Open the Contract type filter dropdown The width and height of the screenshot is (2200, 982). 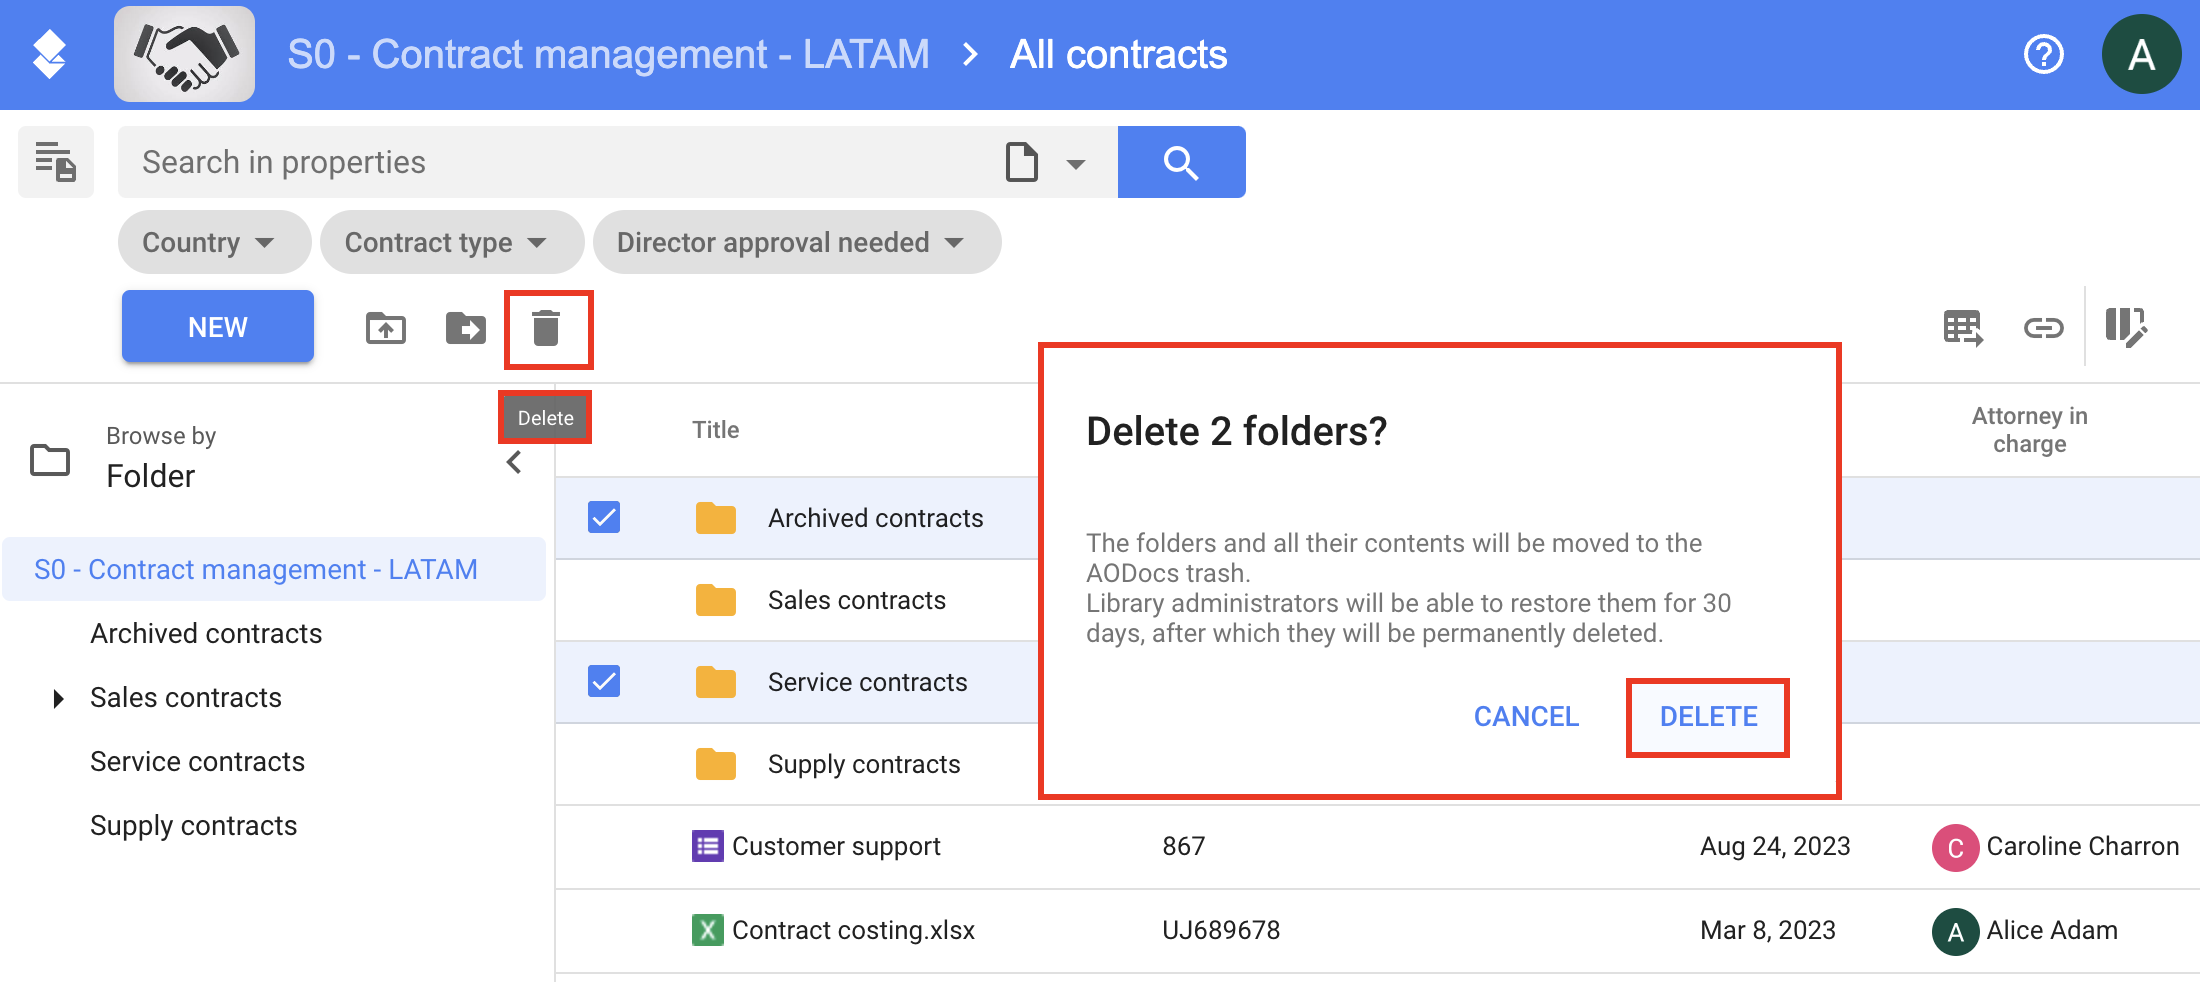tap(449, 242)
